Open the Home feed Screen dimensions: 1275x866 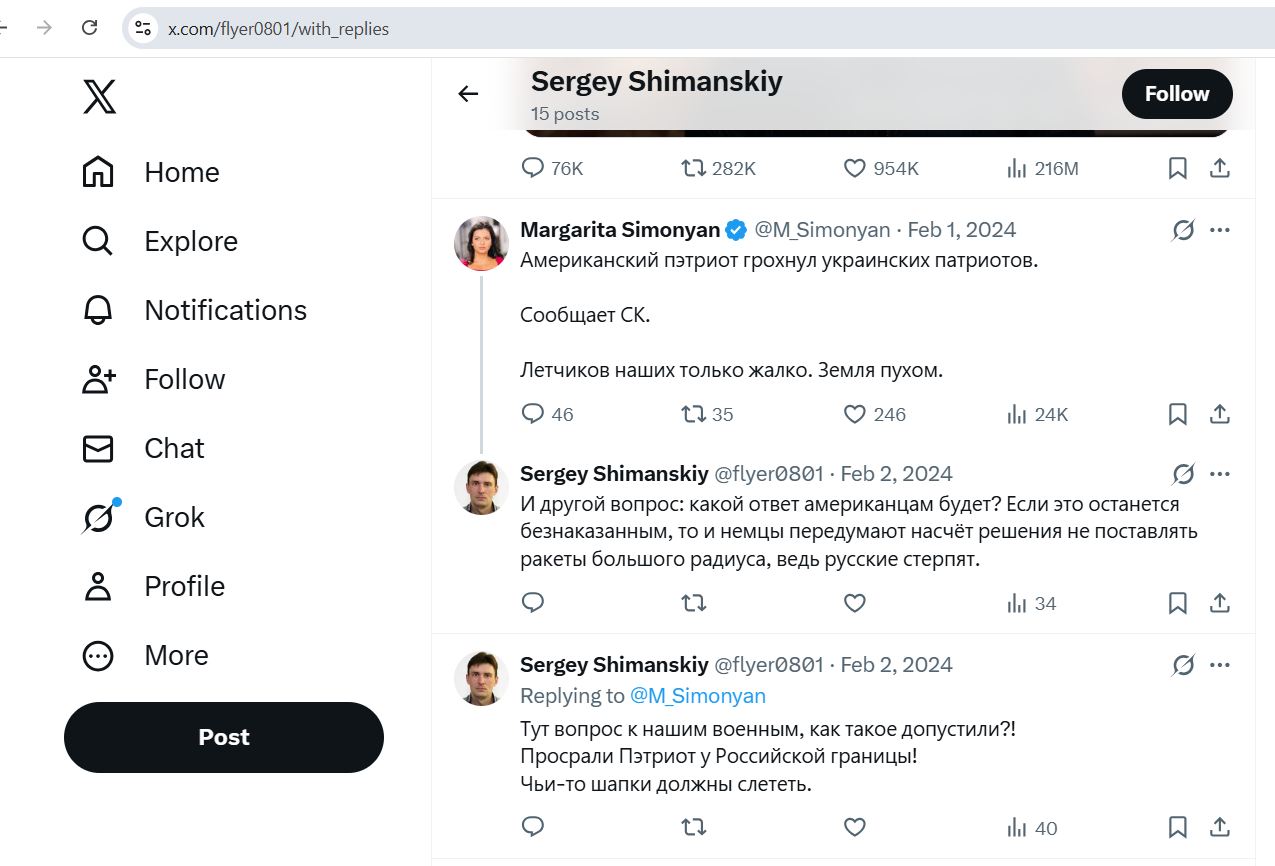click(x=181, y=172)
